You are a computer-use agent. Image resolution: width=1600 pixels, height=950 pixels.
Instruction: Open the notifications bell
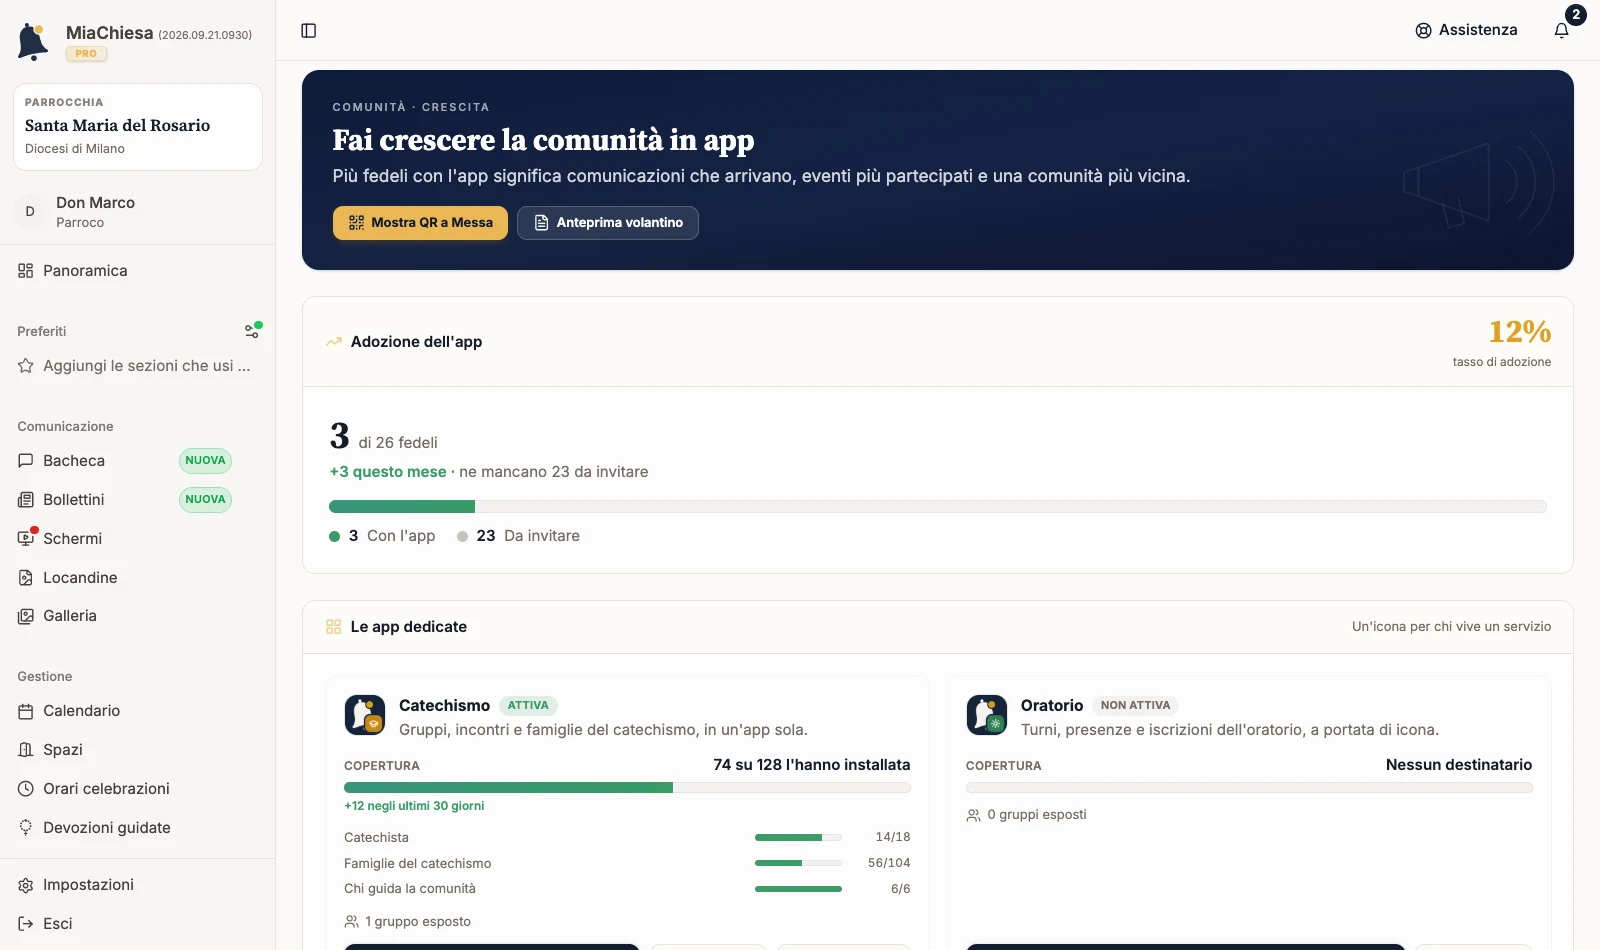tap(1562, 30)
